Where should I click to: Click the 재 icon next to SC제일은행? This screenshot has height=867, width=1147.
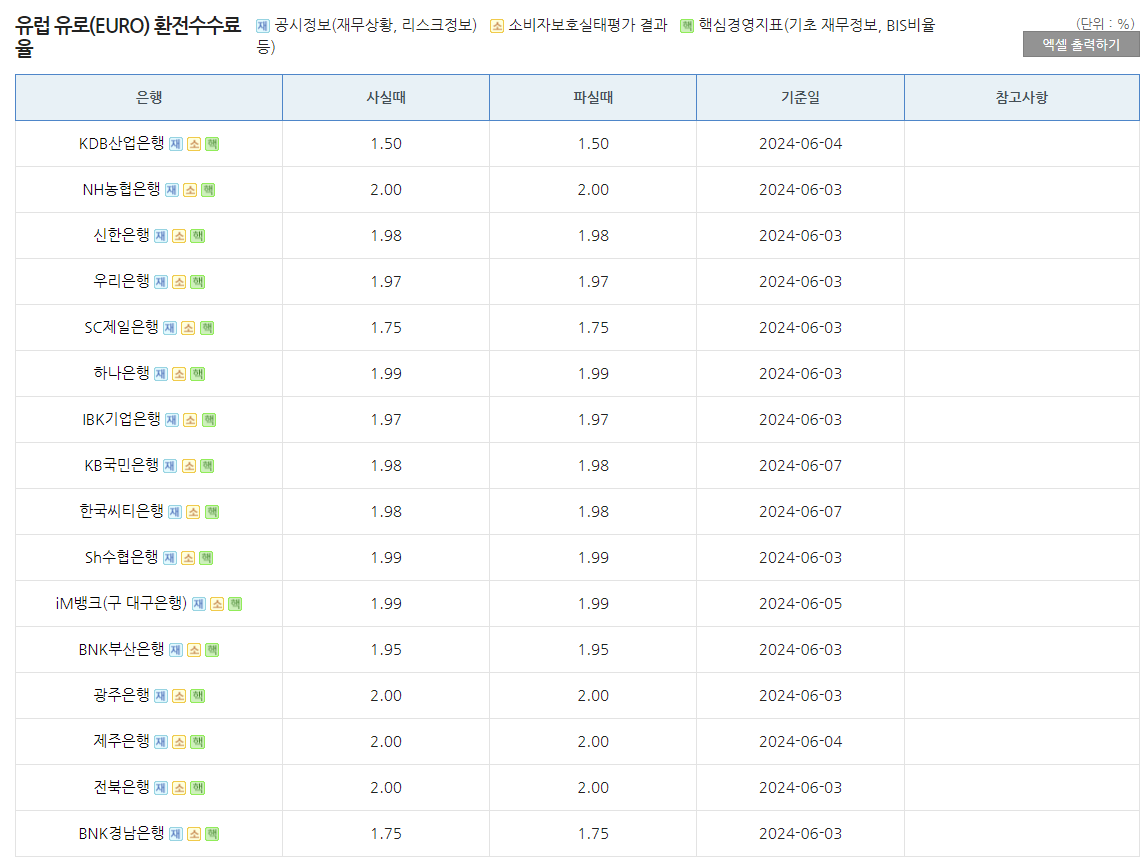[172, 327]
